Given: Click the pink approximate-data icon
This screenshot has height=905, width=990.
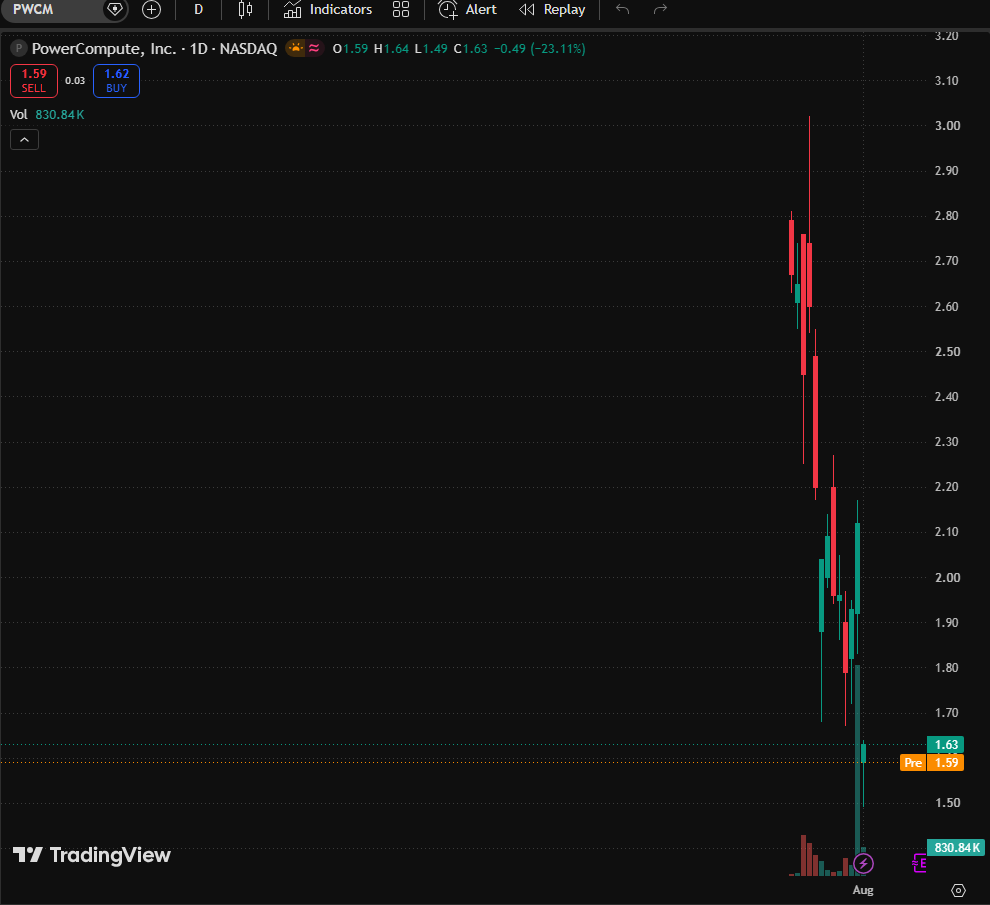Looking at the screenshot, I should point(314,48).
